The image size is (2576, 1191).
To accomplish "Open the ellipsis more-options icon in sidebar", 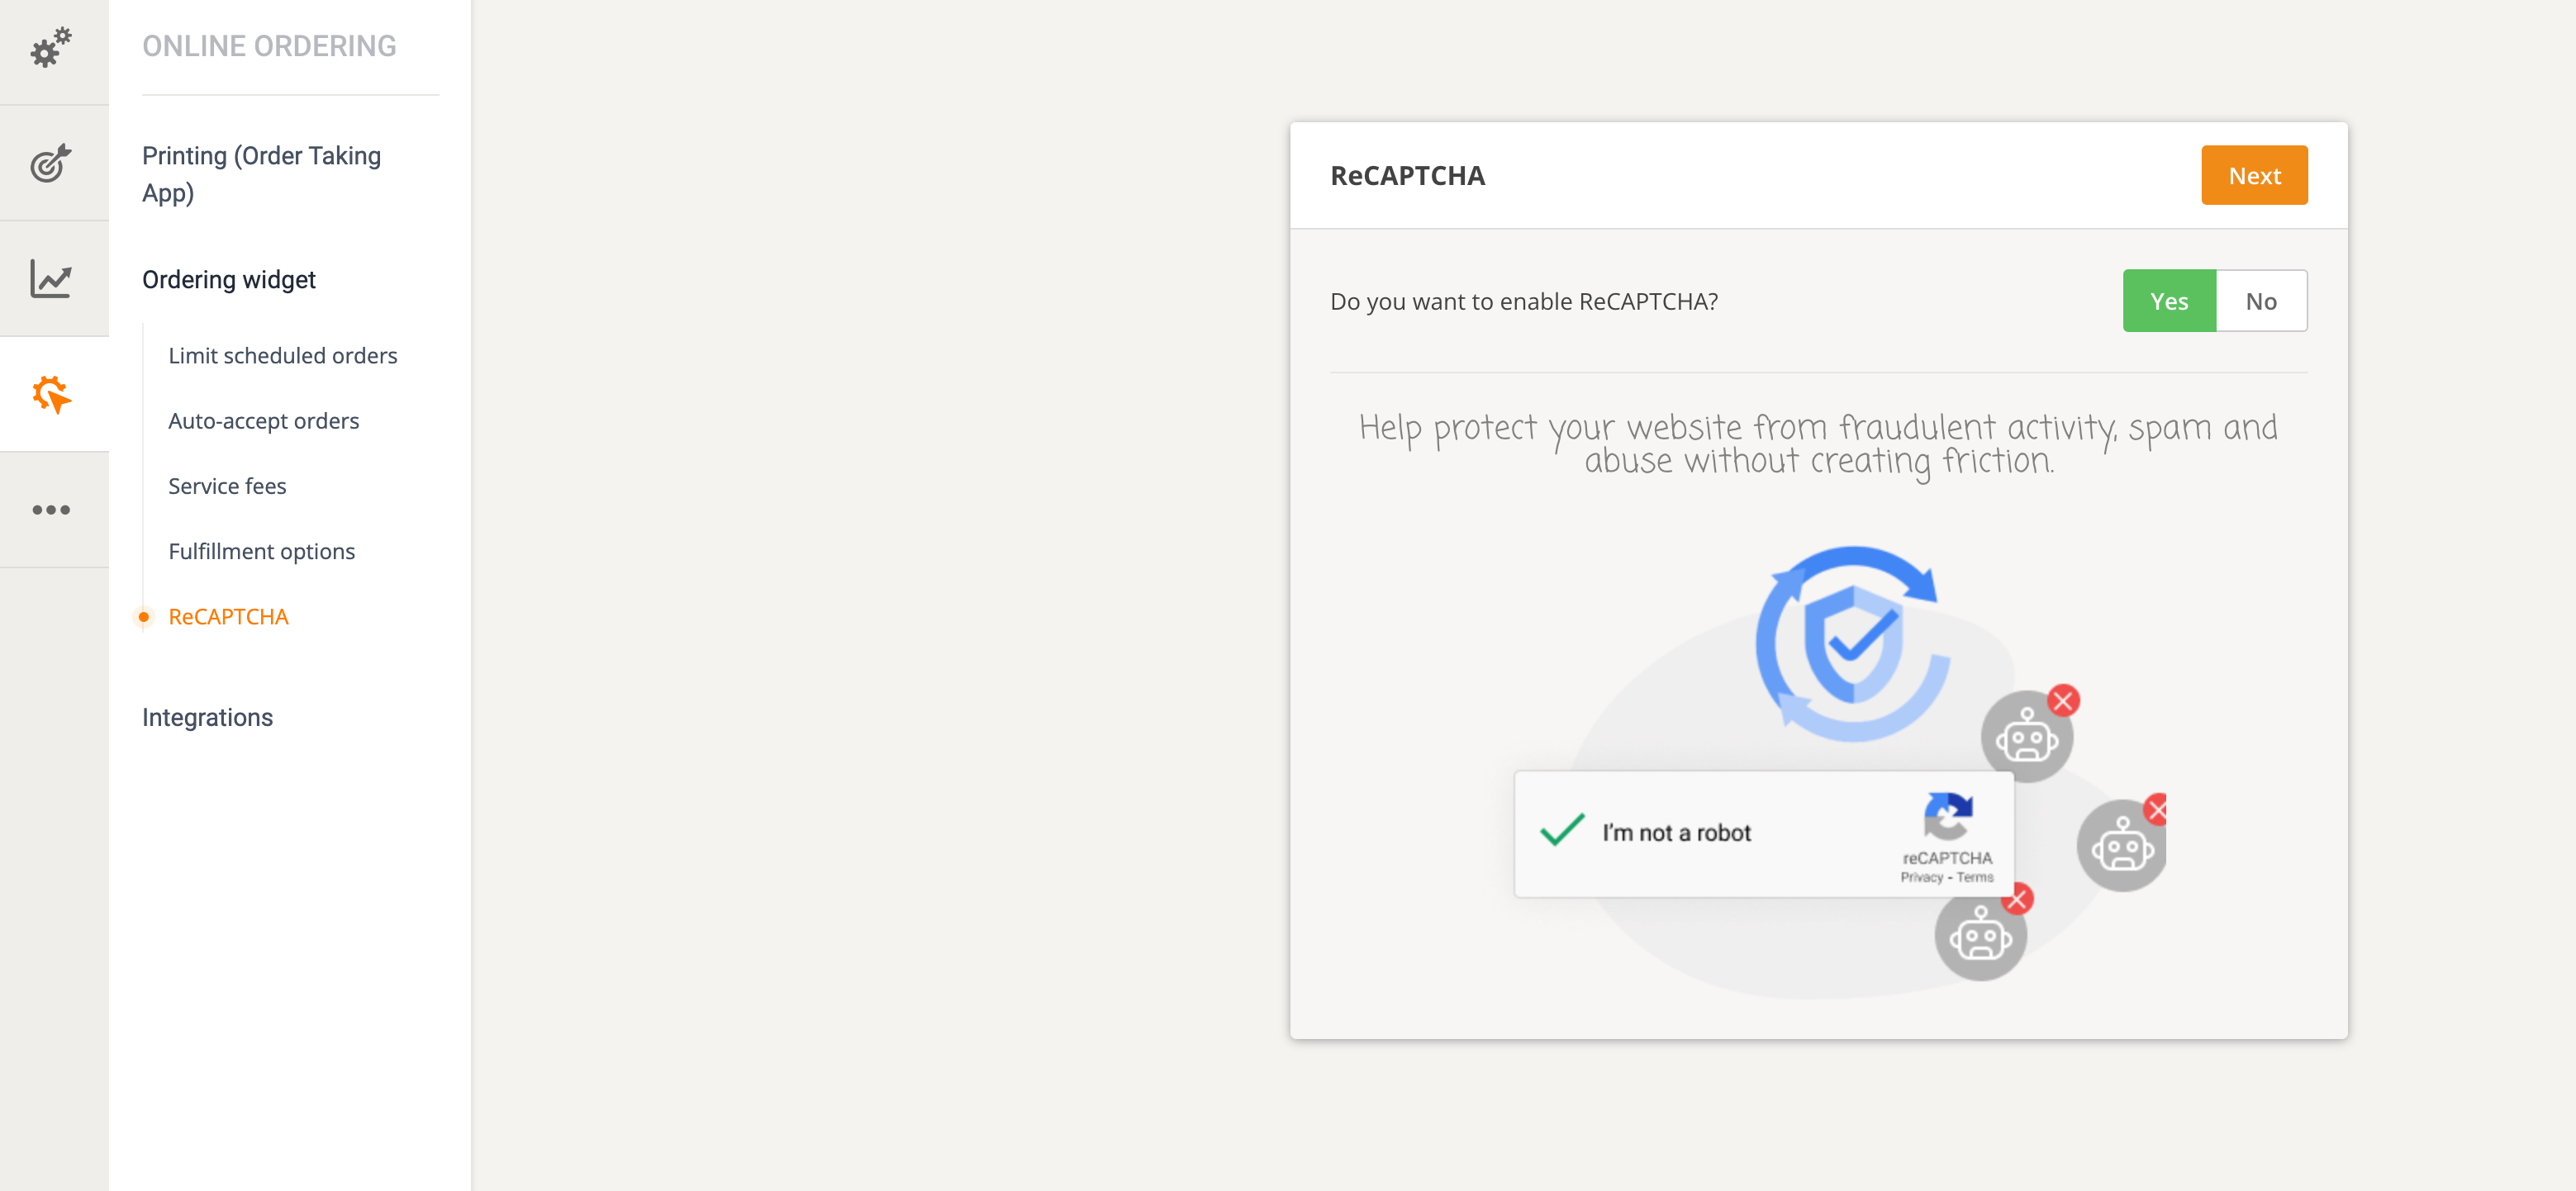I will pos(52,509).
